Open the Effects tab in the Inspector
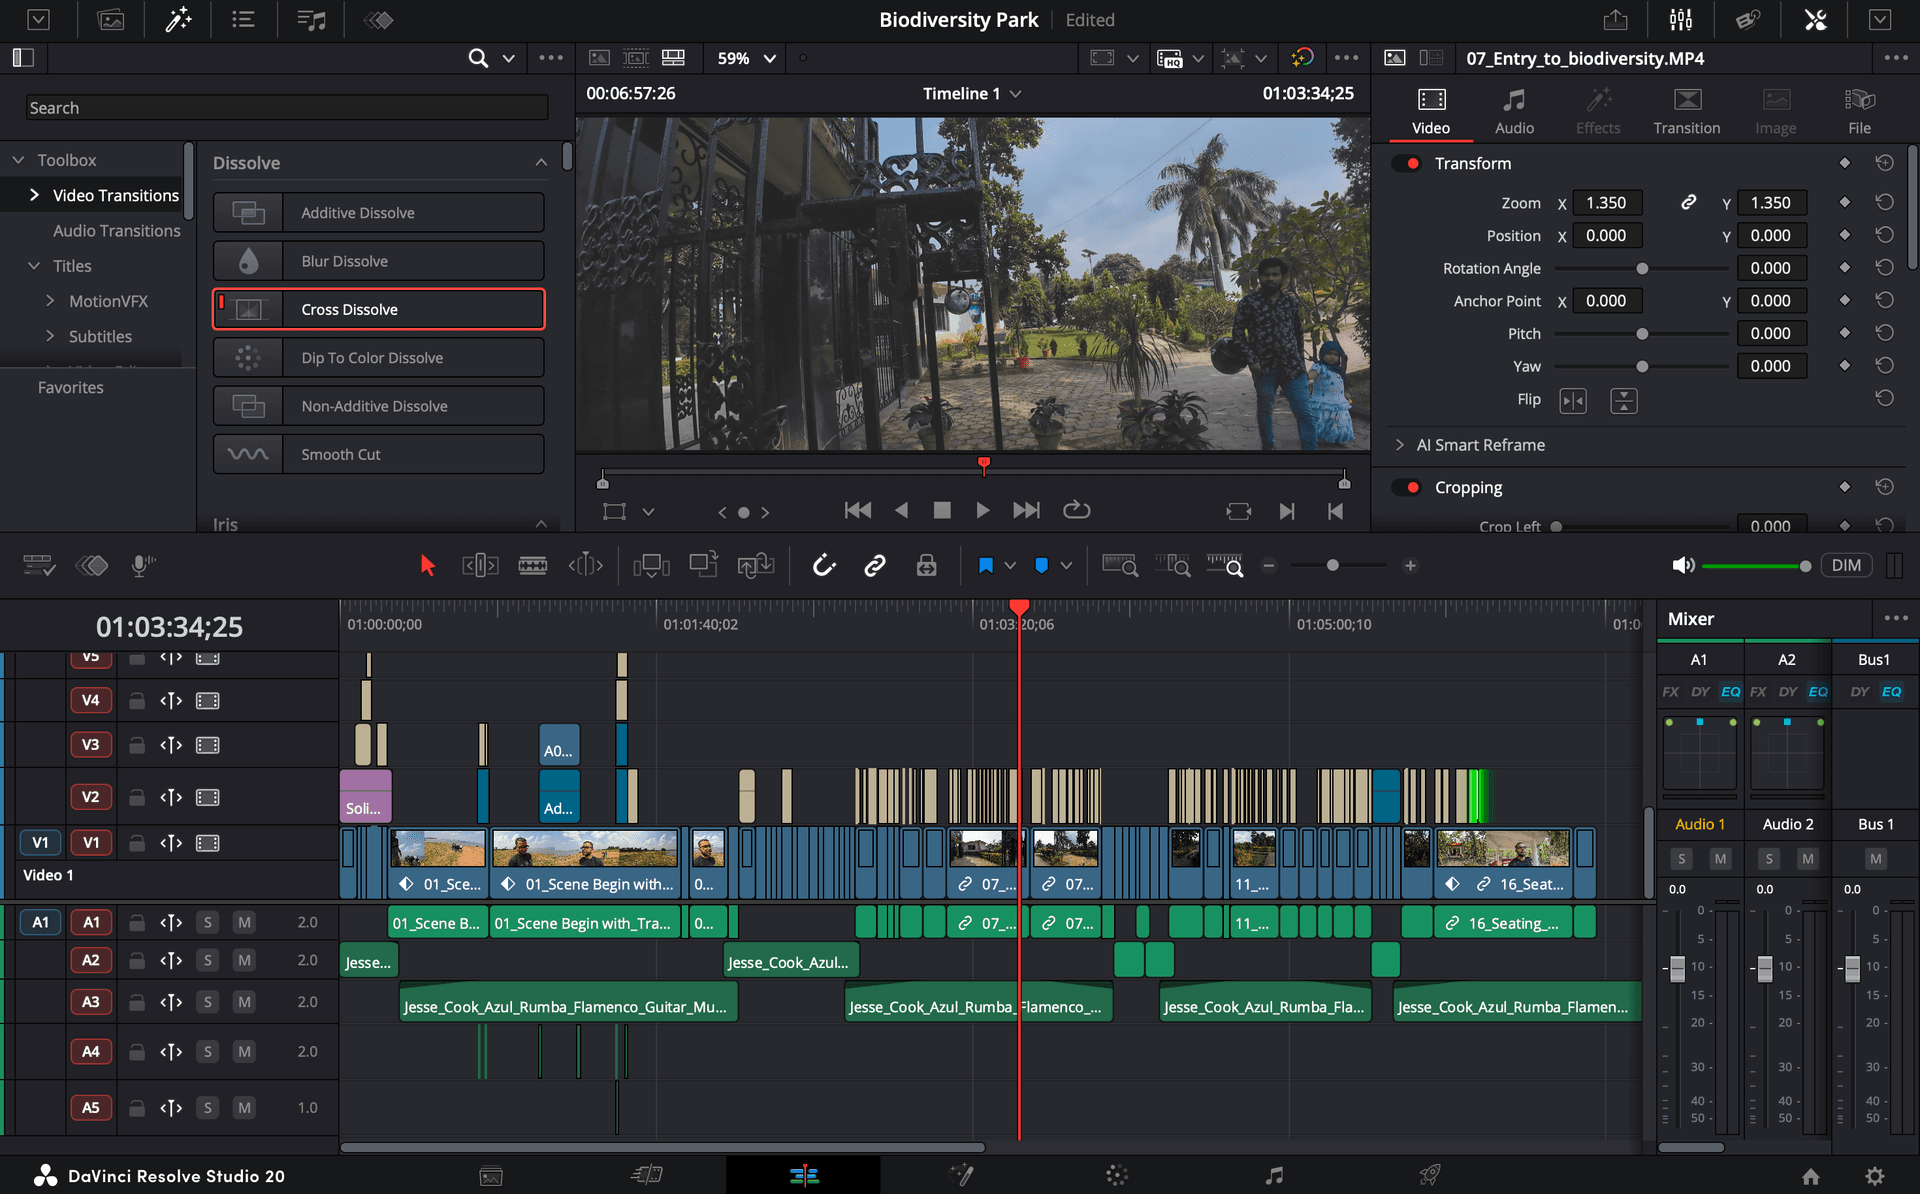Screen dimensions: 1920x1194 [x=1597, y=108]
